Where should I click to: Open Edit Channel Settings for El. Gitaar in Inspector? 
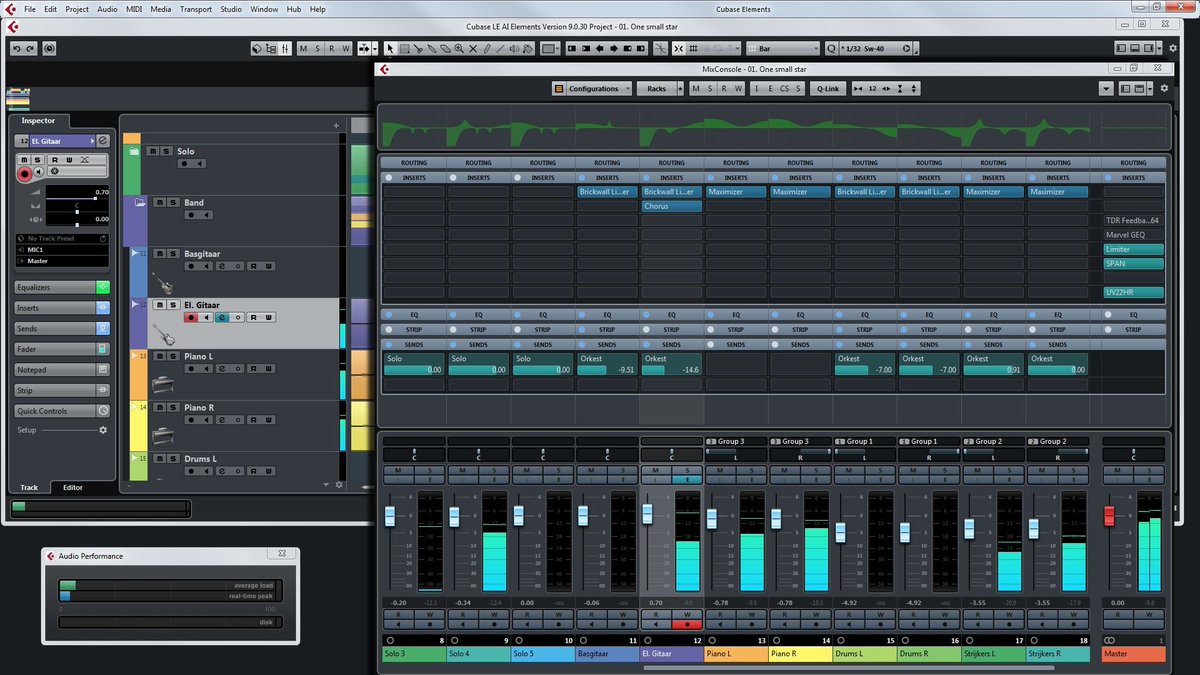point(103,141)
